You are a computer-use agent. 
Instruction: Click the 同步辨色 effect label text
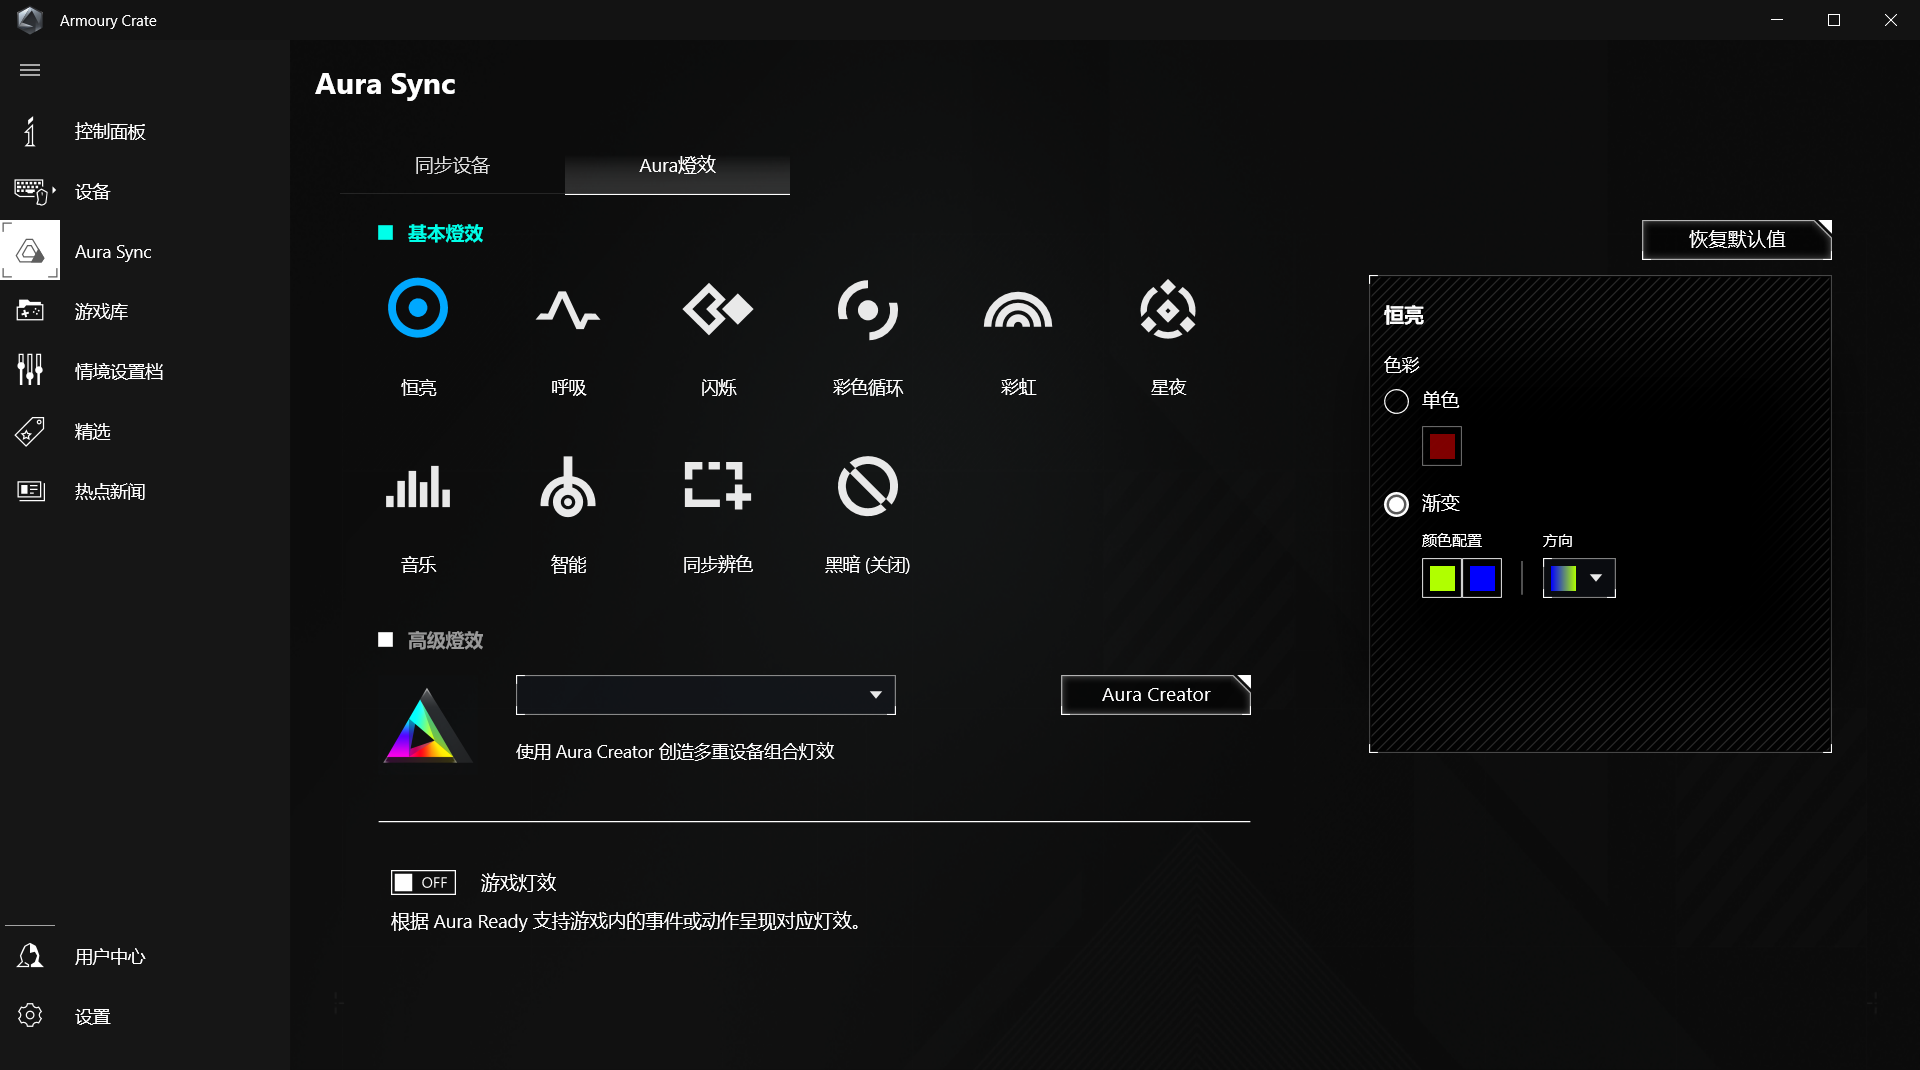(x=718, y=565)
